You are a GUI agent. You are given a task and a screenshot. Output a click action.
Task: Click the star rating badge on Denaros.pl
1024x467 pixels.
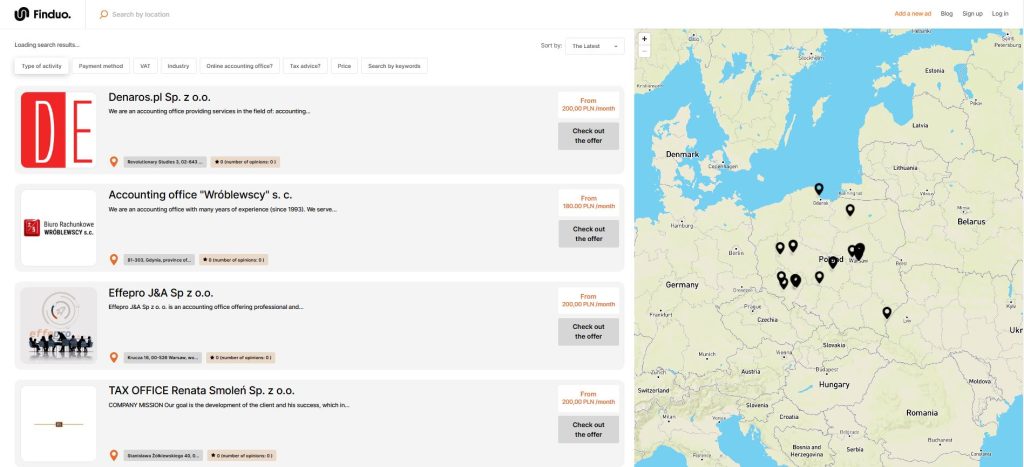tap(245, 161)
